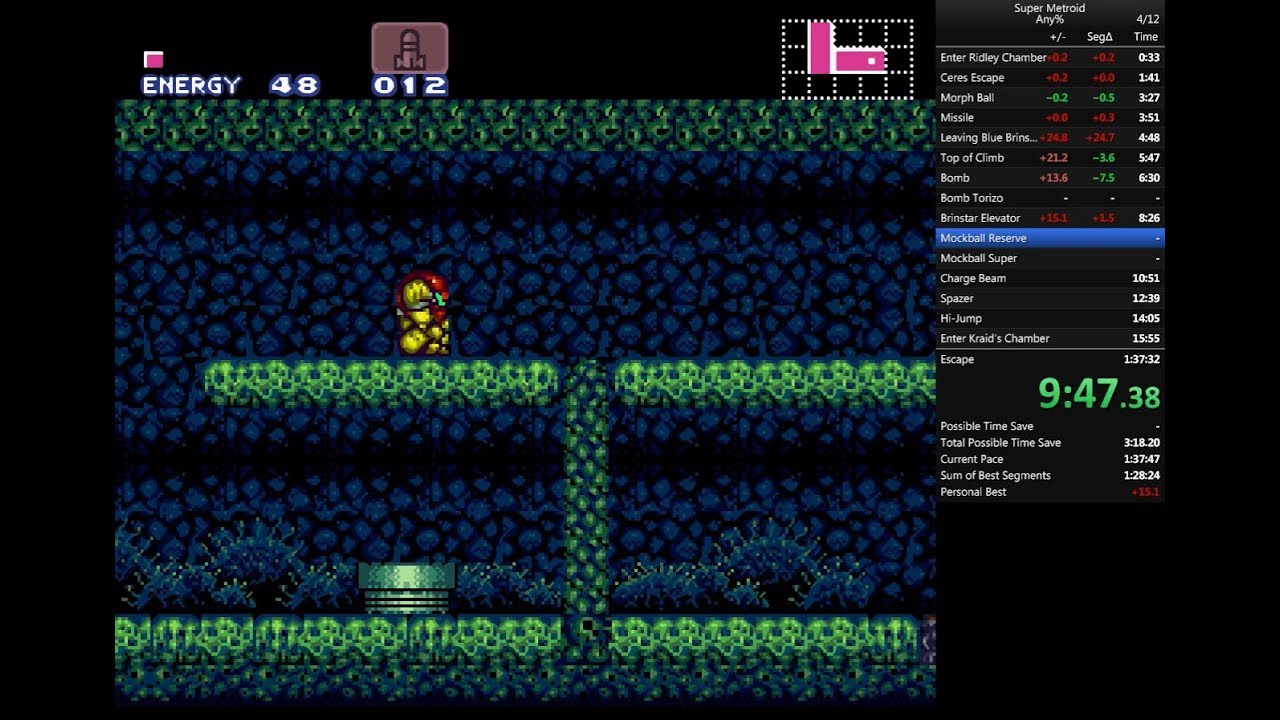Click the green pipe spawner on floor

pos(407,588)
